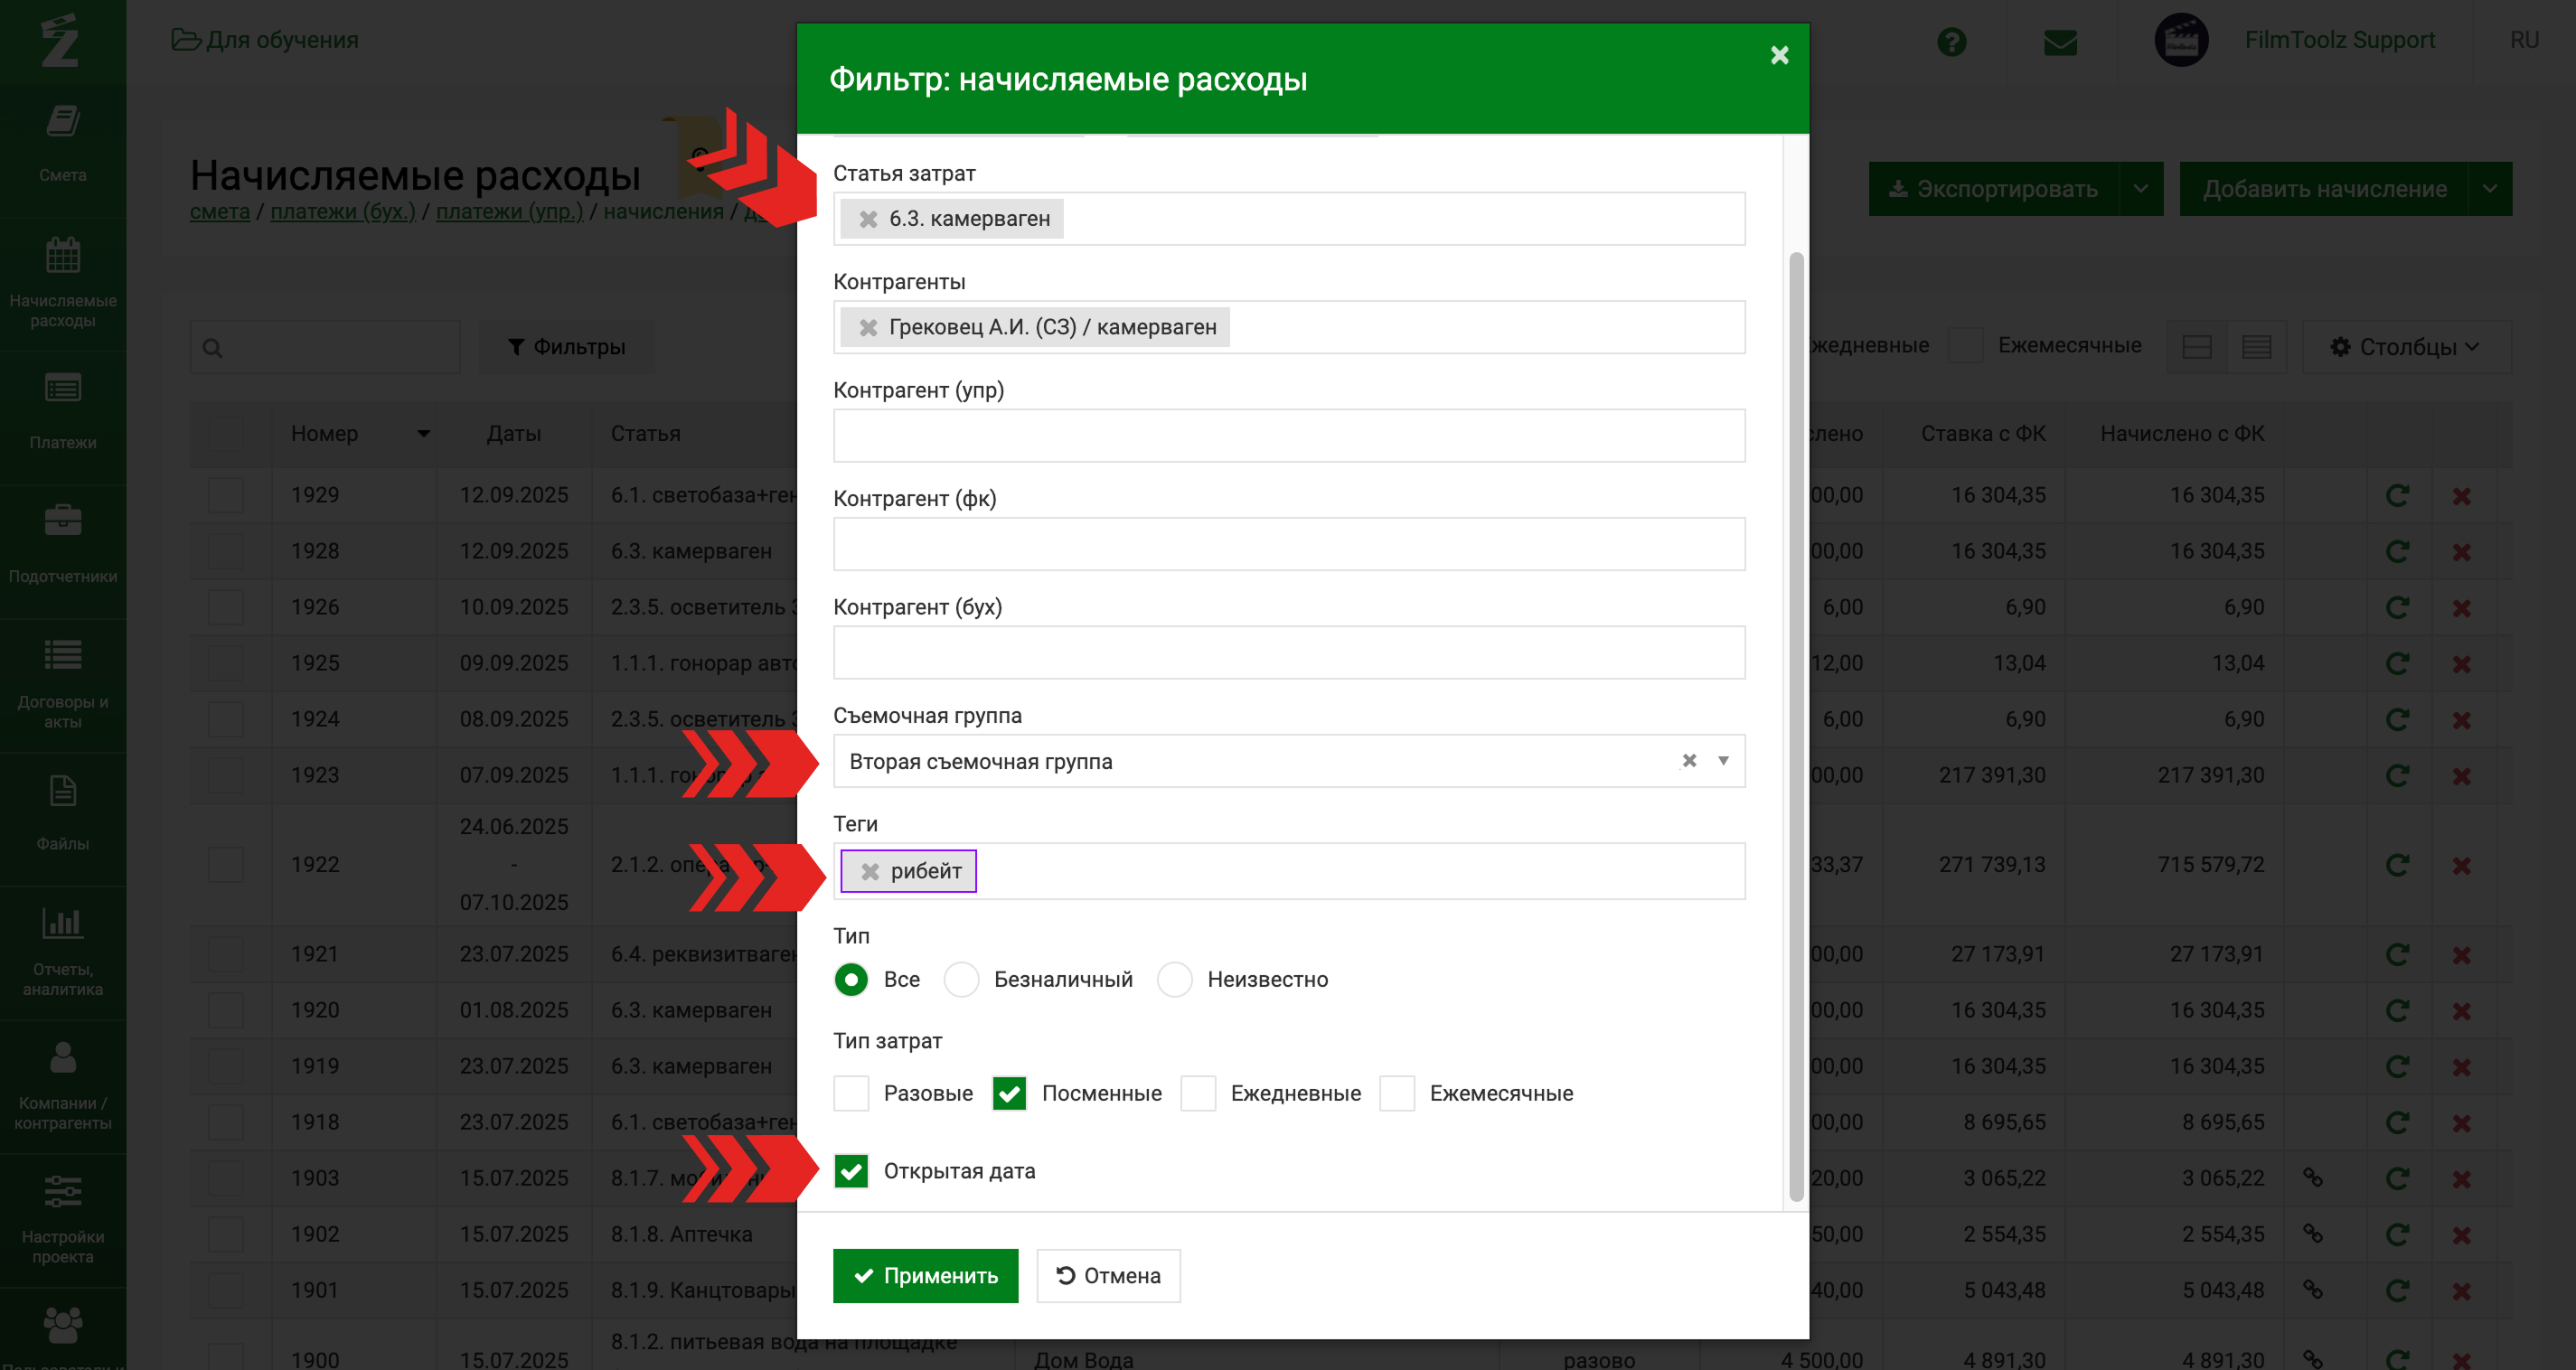
Task: Follow the смета breadcrumb link
Action: (220, 212)
